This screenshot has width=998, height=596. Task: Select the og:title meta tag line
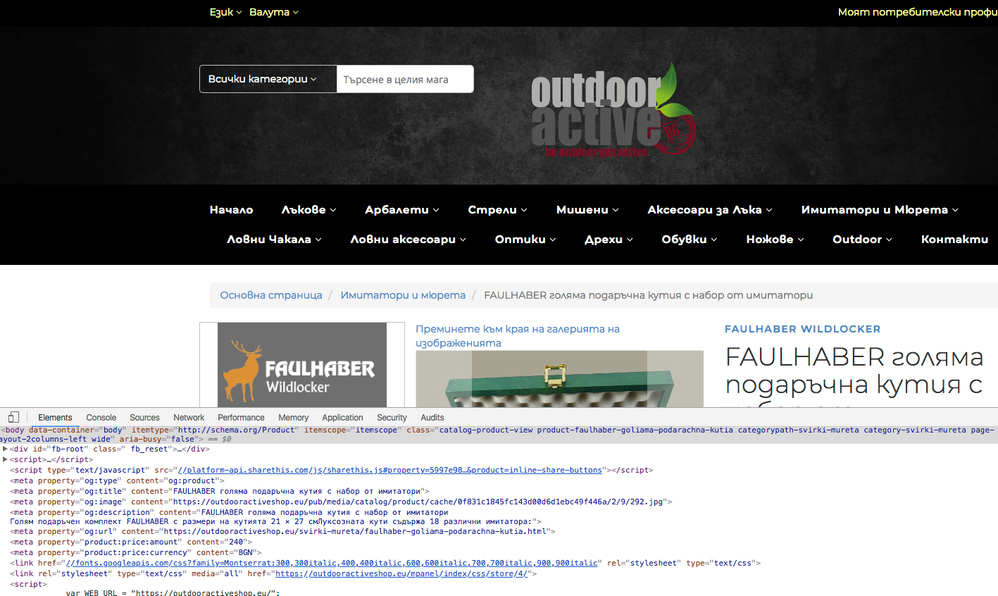click(x=220, y=491)
